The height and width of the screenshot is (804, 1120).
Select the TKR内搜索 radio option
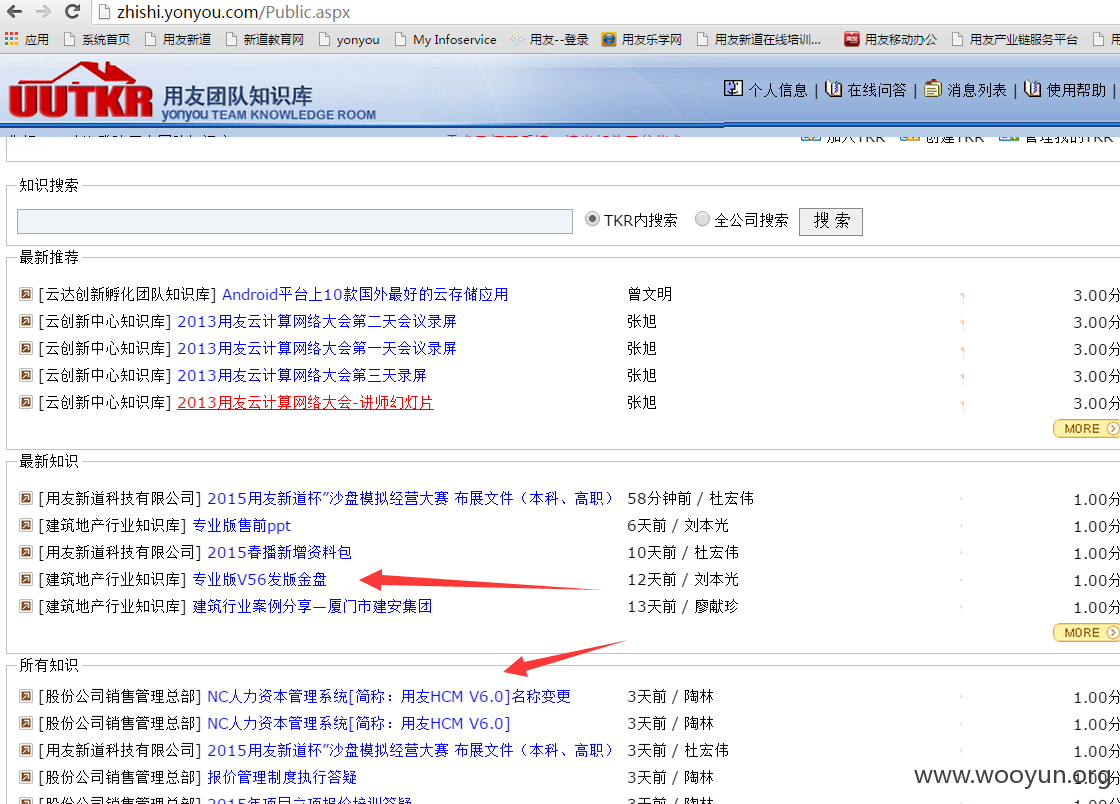592,218
